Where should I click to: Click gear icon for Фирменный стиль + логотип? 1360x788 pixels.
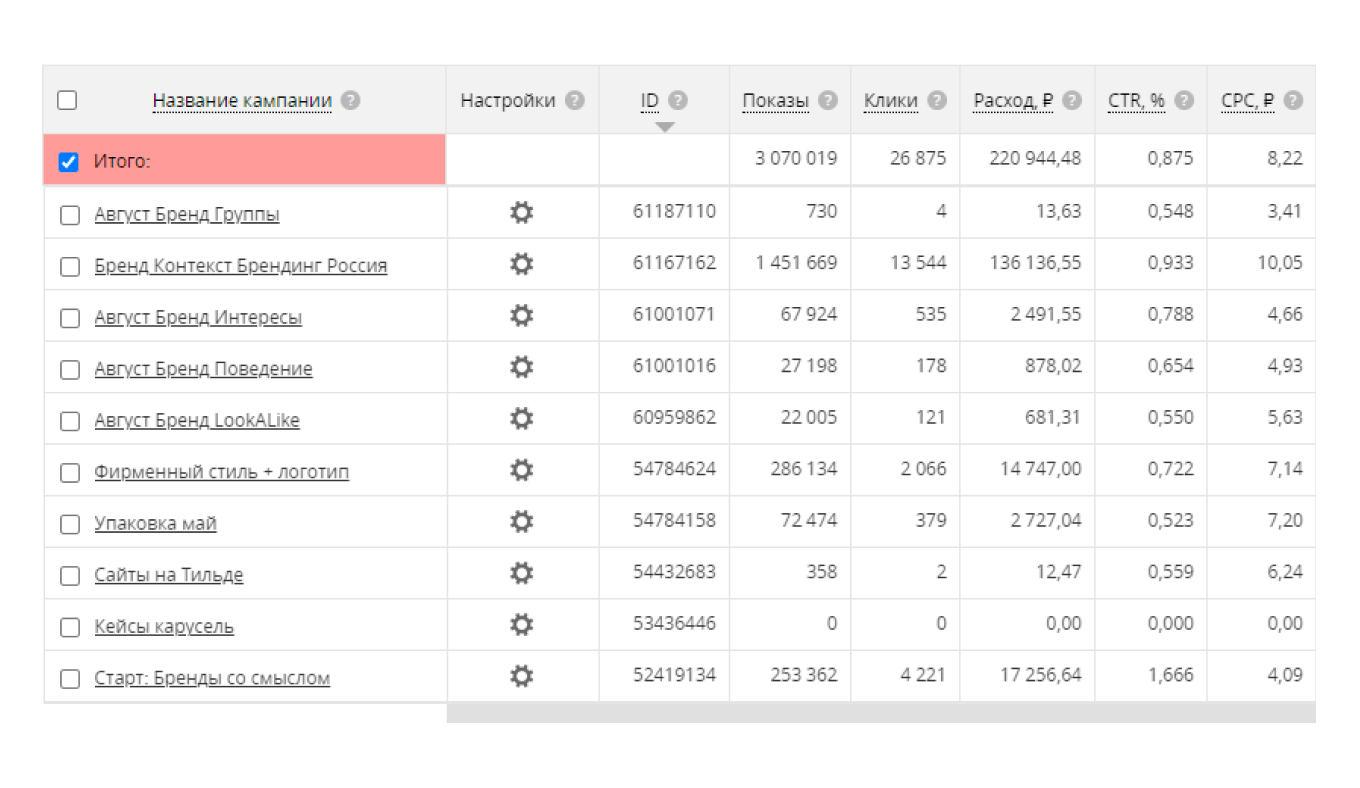point(521,470)
